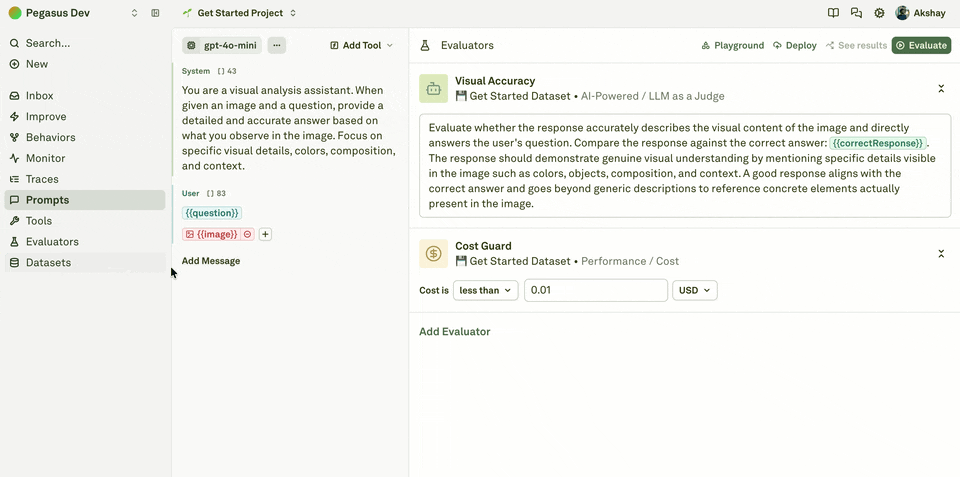This screenshot has height=477, width=960.
Task: Click the Inbox tray icon
Action: tap(15, 96)
